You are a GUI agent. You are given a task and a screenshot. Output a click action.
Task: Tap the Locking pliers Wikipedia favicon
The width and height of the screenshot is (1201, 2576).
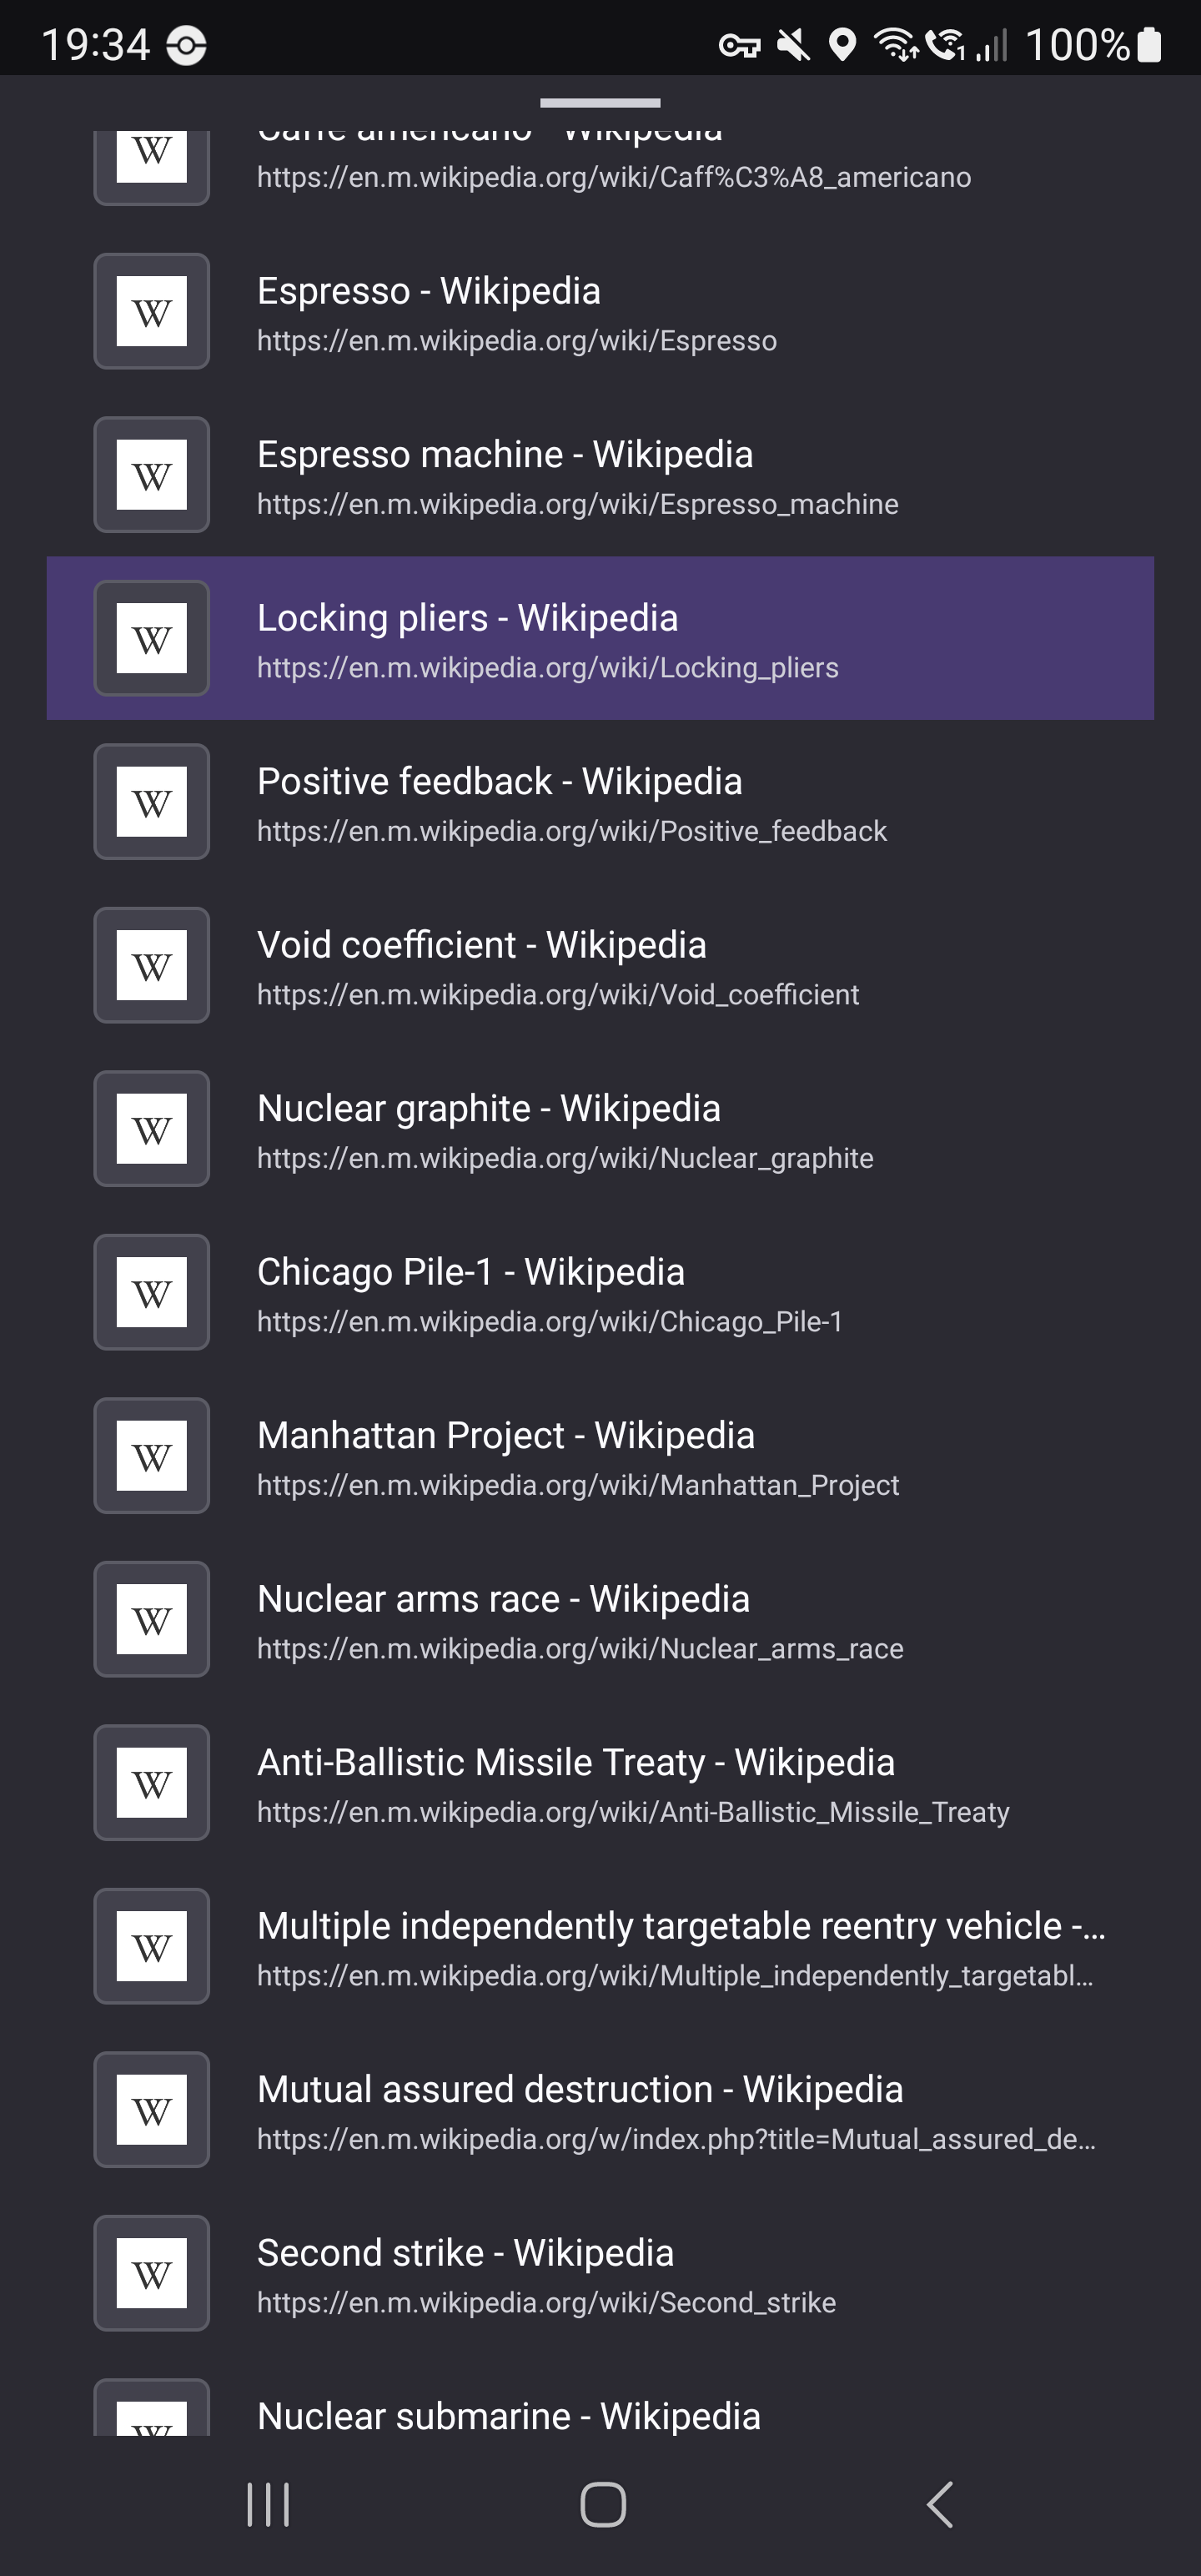tap(151, 639)
